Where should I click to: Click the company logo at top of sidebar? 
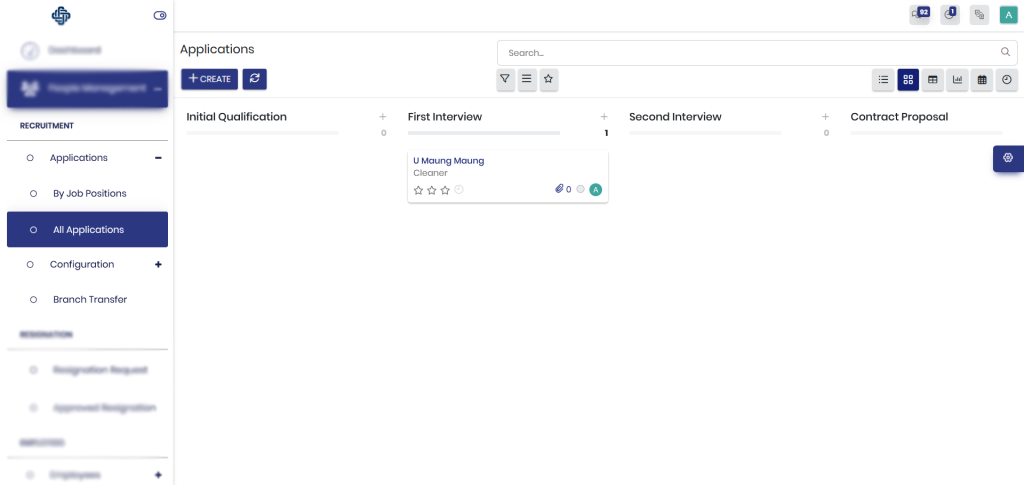click(x=61, y=16)
